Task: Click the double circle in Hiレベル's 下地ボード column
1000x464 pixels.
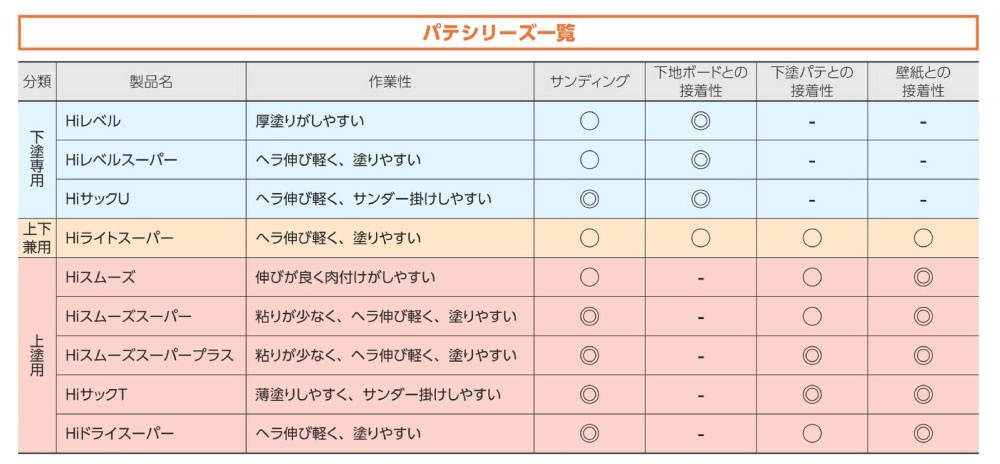Action: 700,121
